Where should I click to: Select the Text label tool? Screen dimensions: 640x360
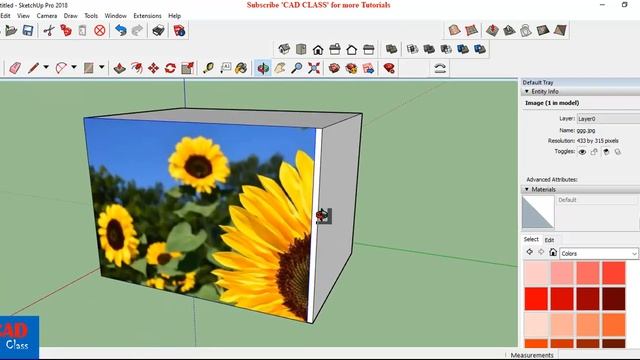(x=225, y=68)
